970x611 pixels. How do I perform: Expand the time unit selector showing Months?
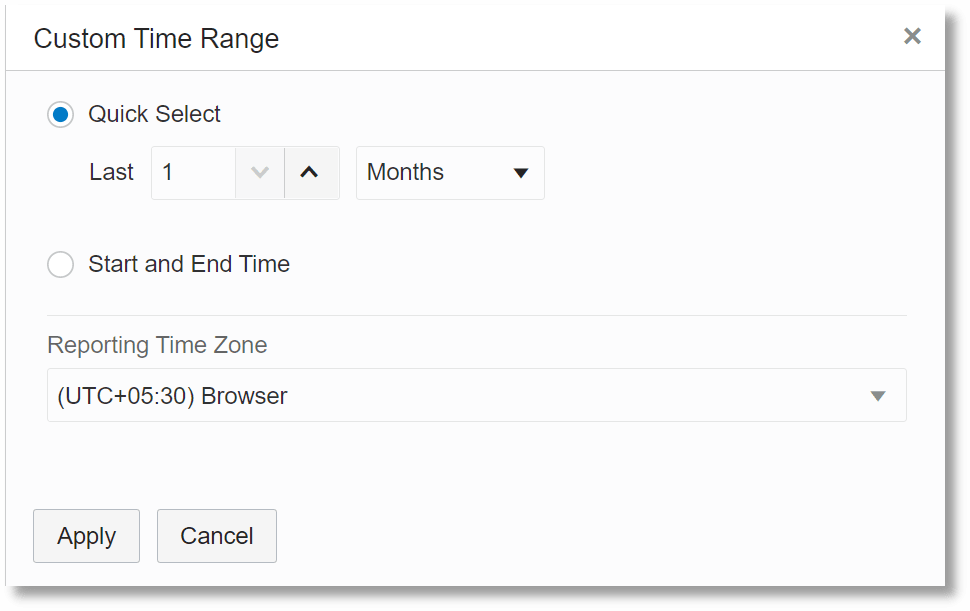[450, 172]
